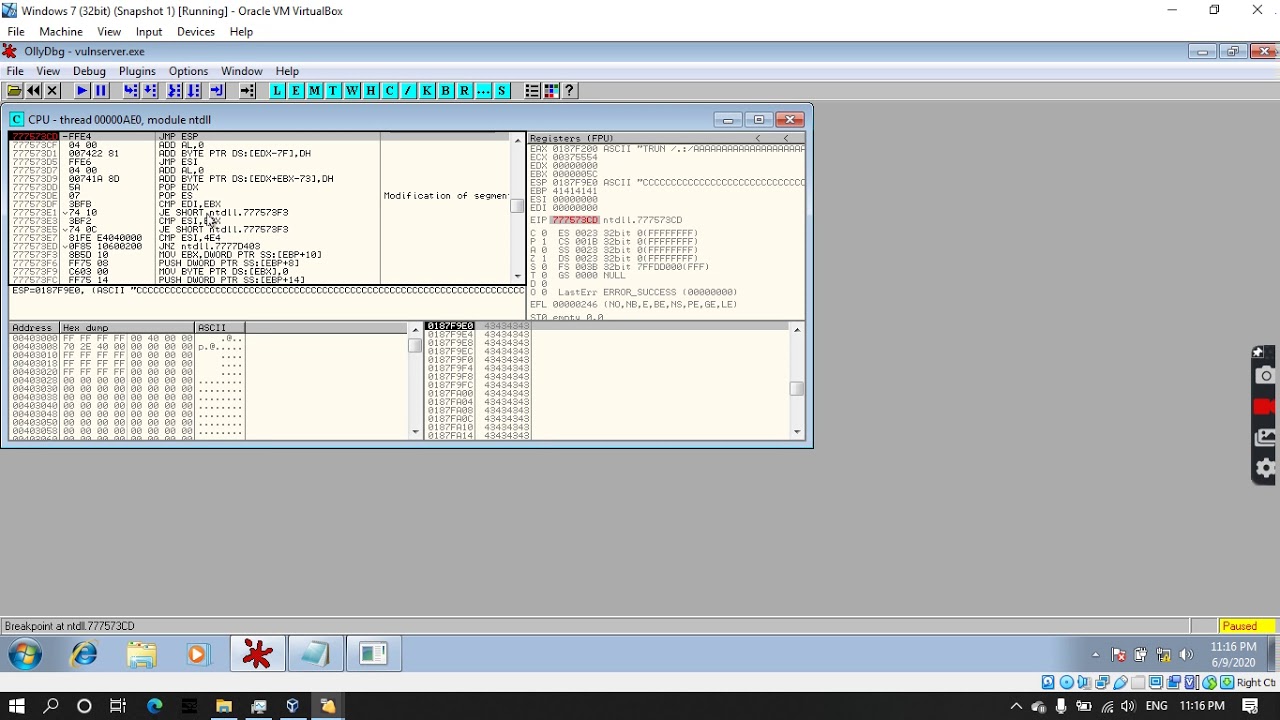Open Memory map with the M icon
The height and width of the screenshot is (720, 1280).
[x=315, y=91]
